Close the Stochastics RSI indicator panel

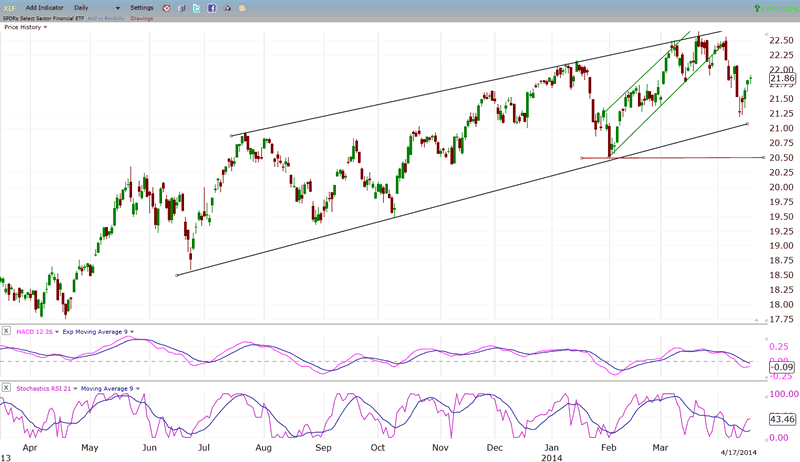[7, 388]
